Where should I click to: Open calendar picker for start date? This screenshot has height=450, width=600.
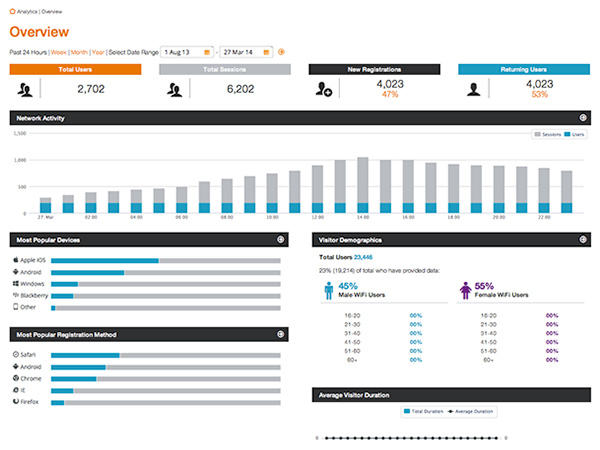pyautogui.click(x=207, y=51)
